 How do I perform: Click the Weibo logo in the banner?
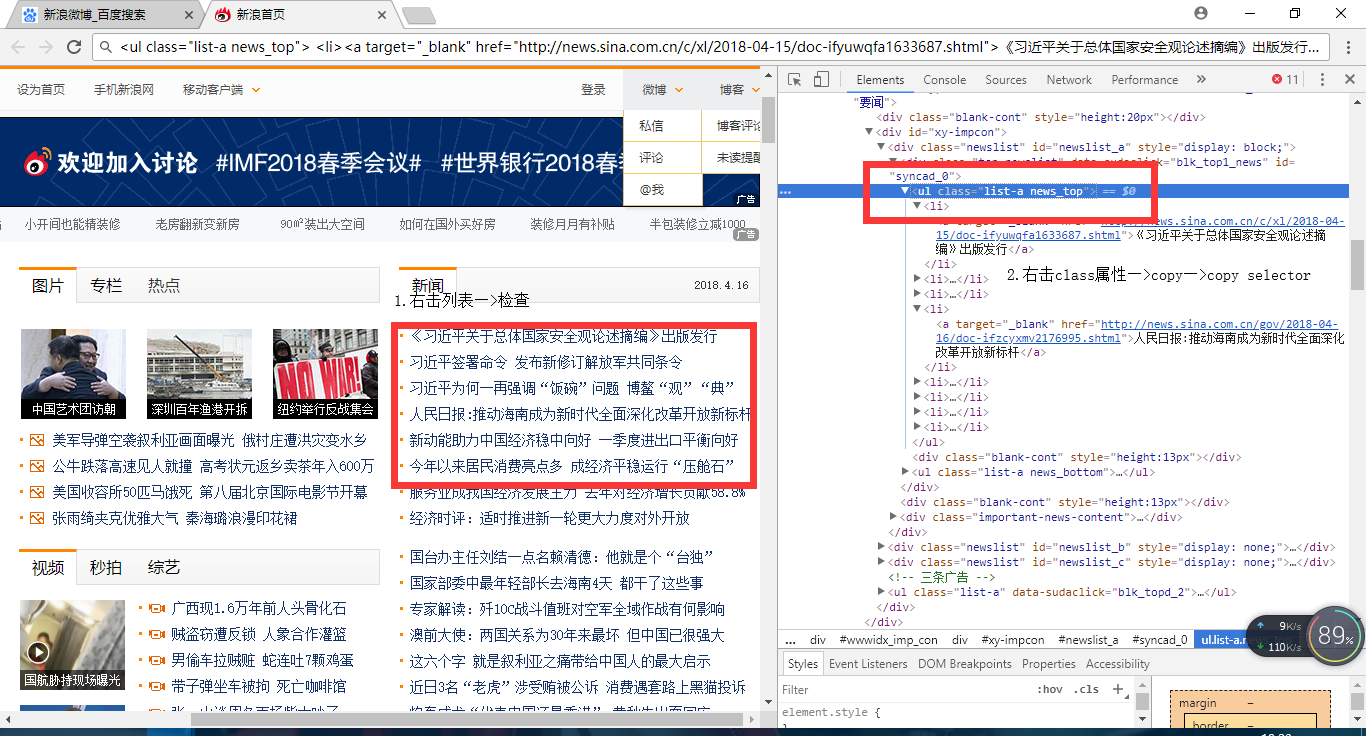(x=37, y=162)
